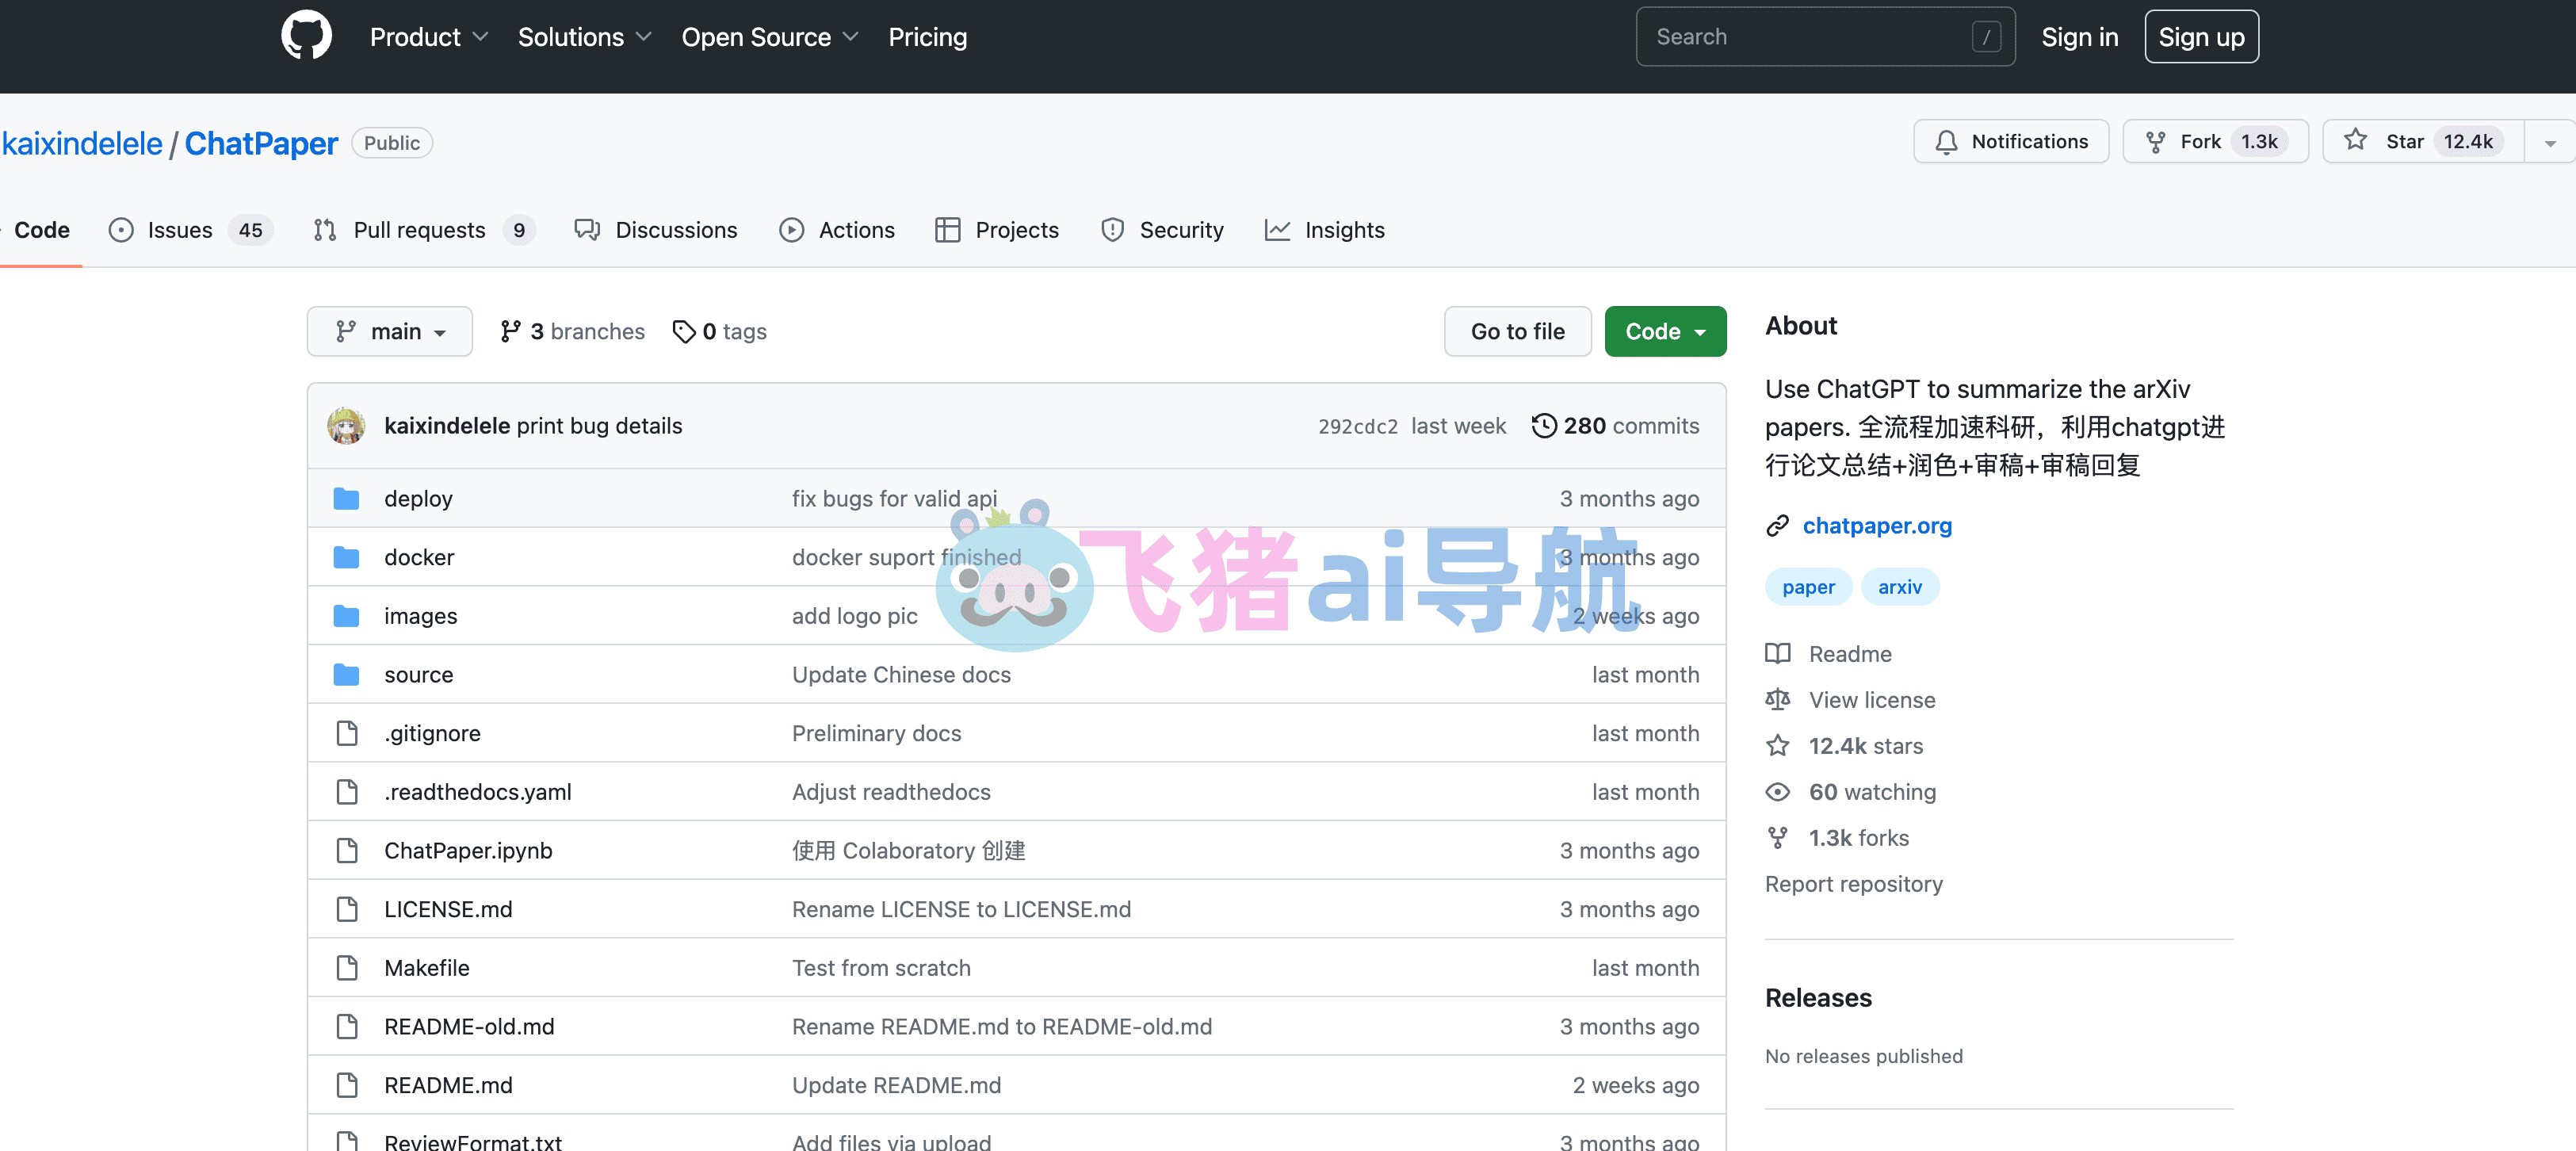Click Sign in
This screenshot has height=1151, width=2576.
(2080, 37)
